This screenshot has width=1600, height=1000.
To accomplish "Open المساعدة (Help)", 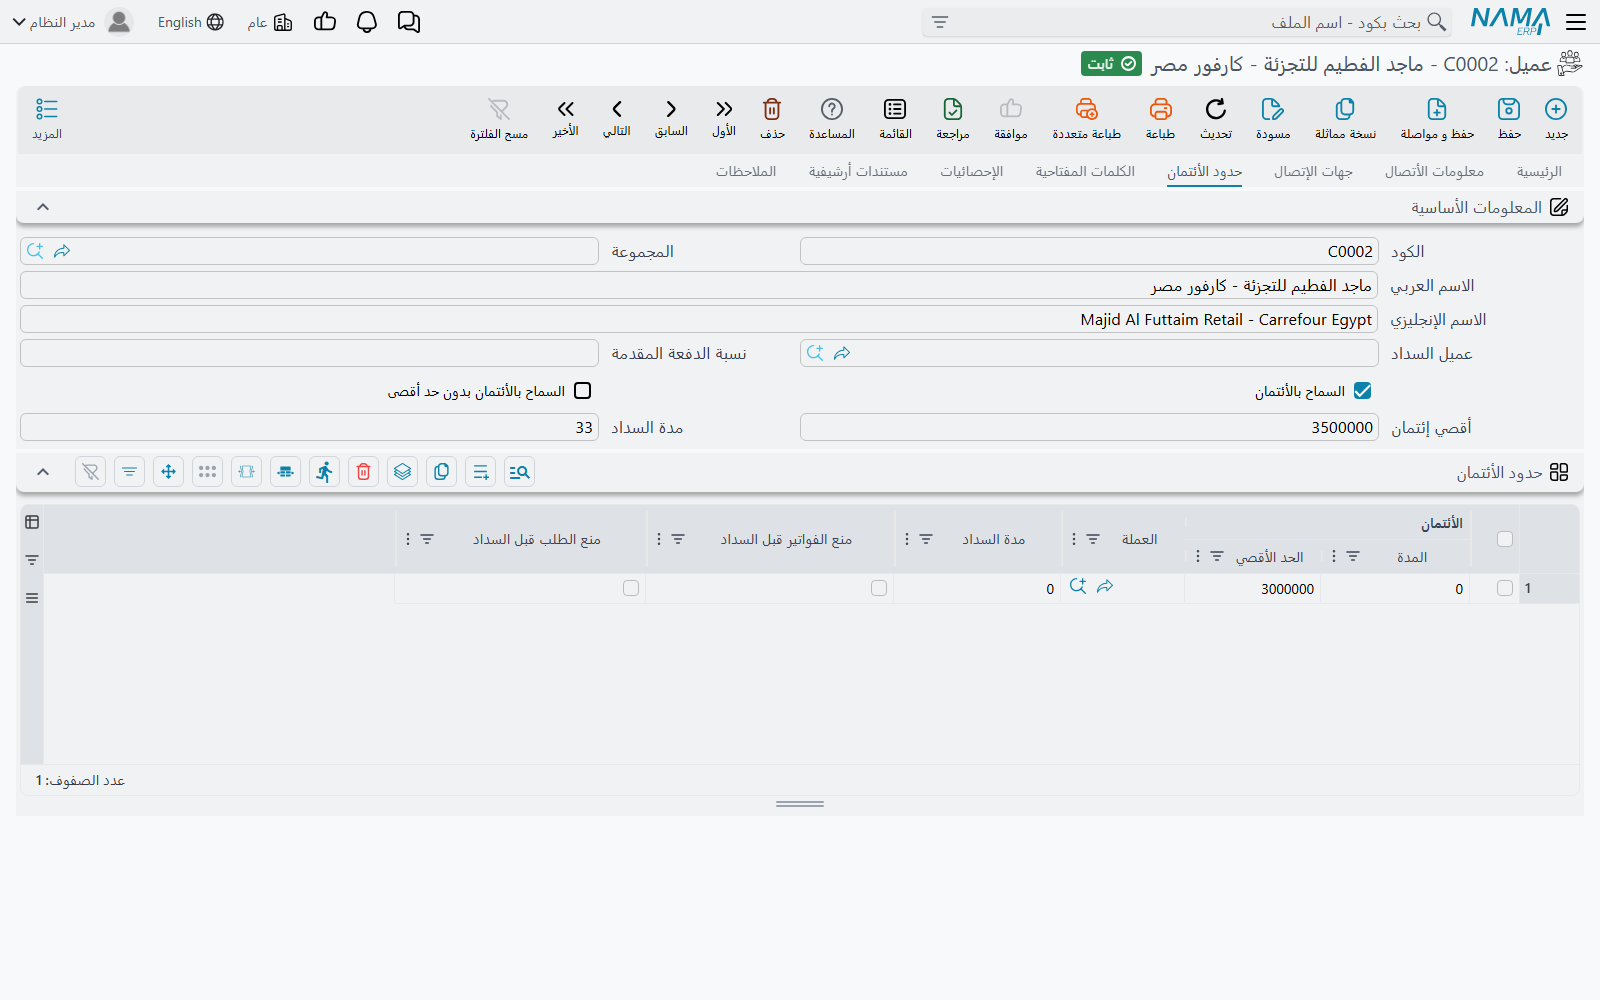I will (x=832, y=118).
